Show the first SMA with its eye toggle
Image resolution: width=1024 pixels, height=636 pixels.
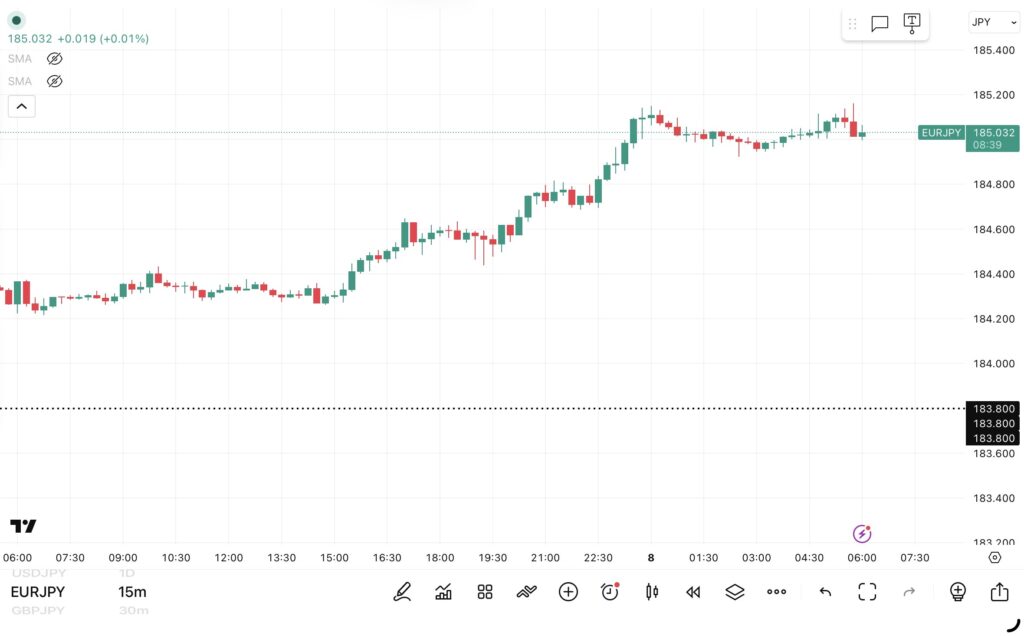point(54,58)
